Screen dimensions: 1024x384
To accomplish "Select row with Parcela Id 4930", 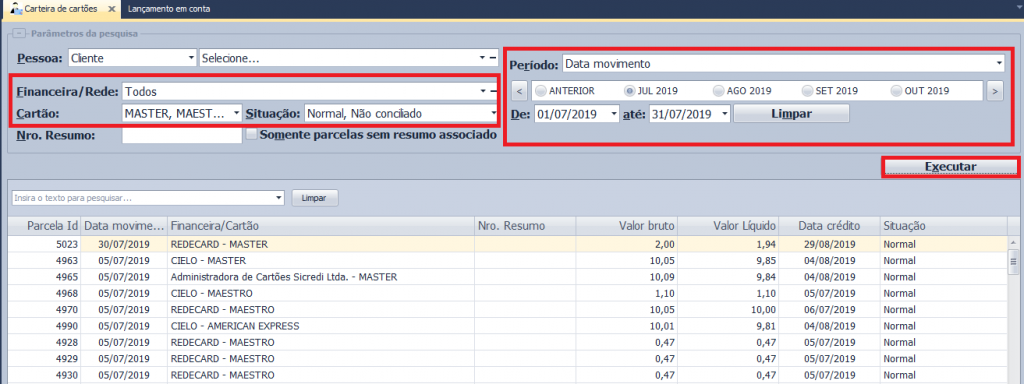I will click(x=507, y=375).
